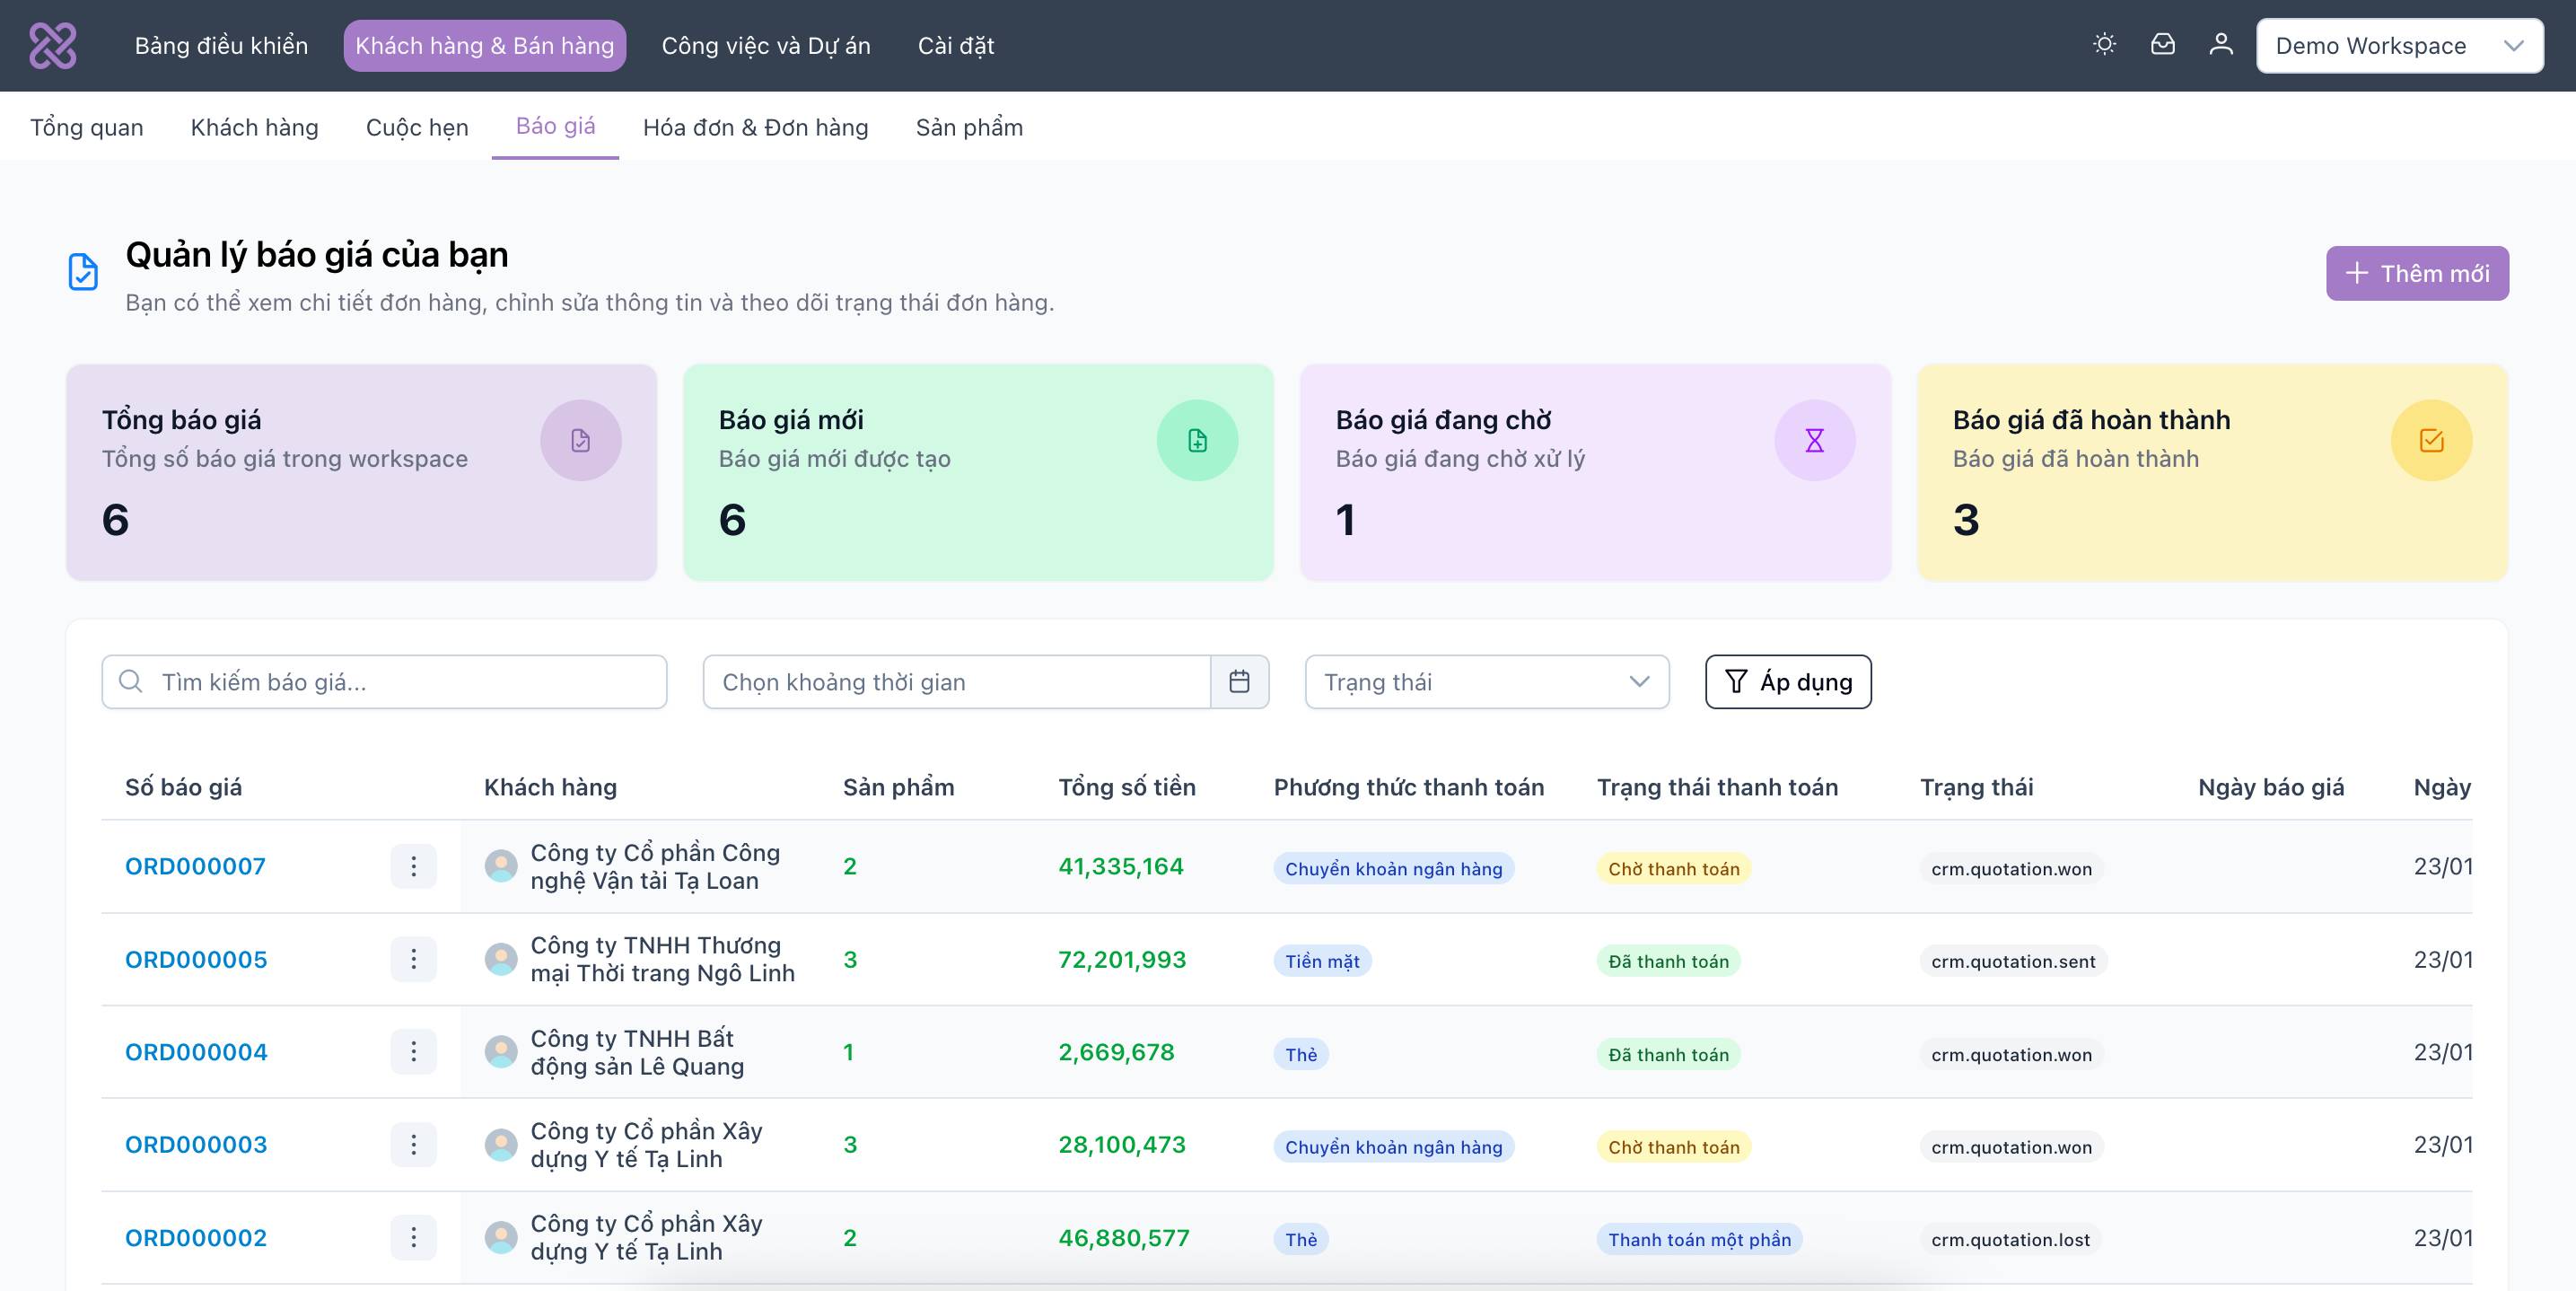Click the hourglass icon on pending quotes card
Viewport: 2576px width, 1291px height.
coord(1814,440)
